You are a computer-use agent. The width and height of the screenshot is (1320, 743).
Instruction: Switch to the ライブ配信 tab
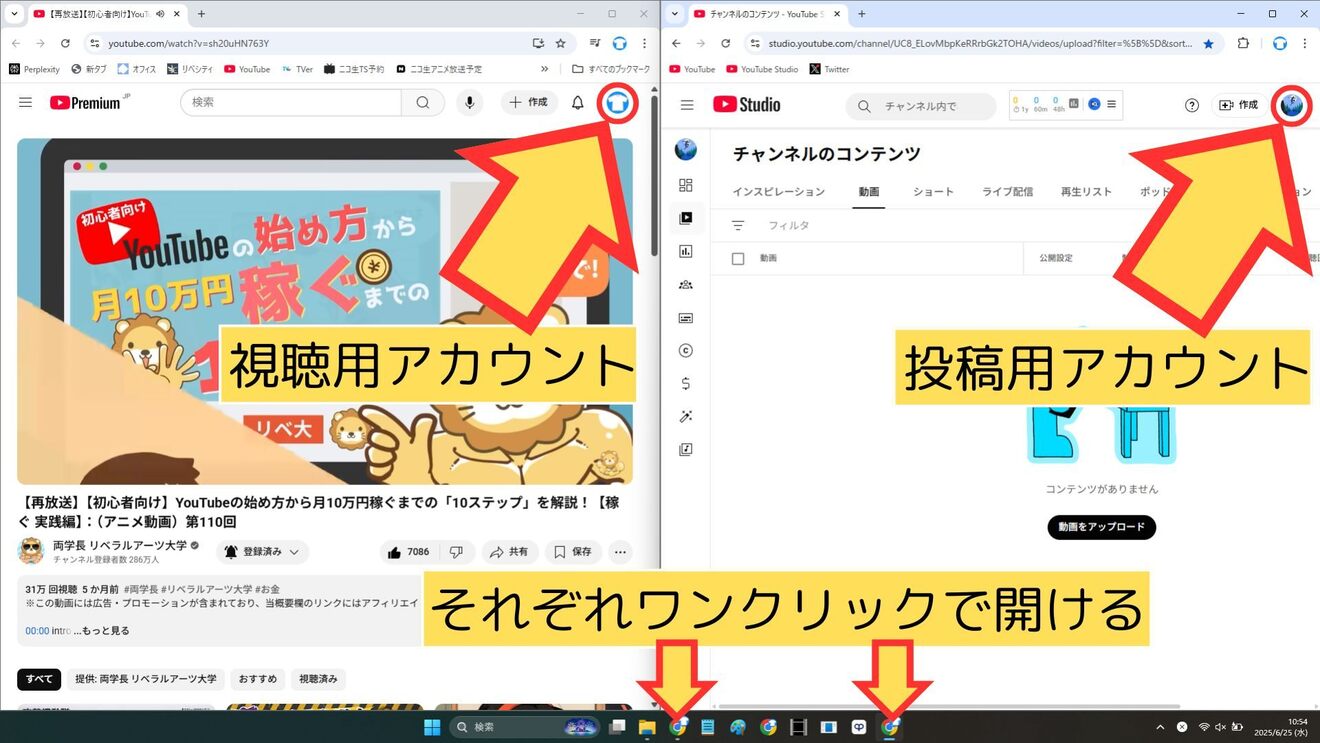[1008, 192]
